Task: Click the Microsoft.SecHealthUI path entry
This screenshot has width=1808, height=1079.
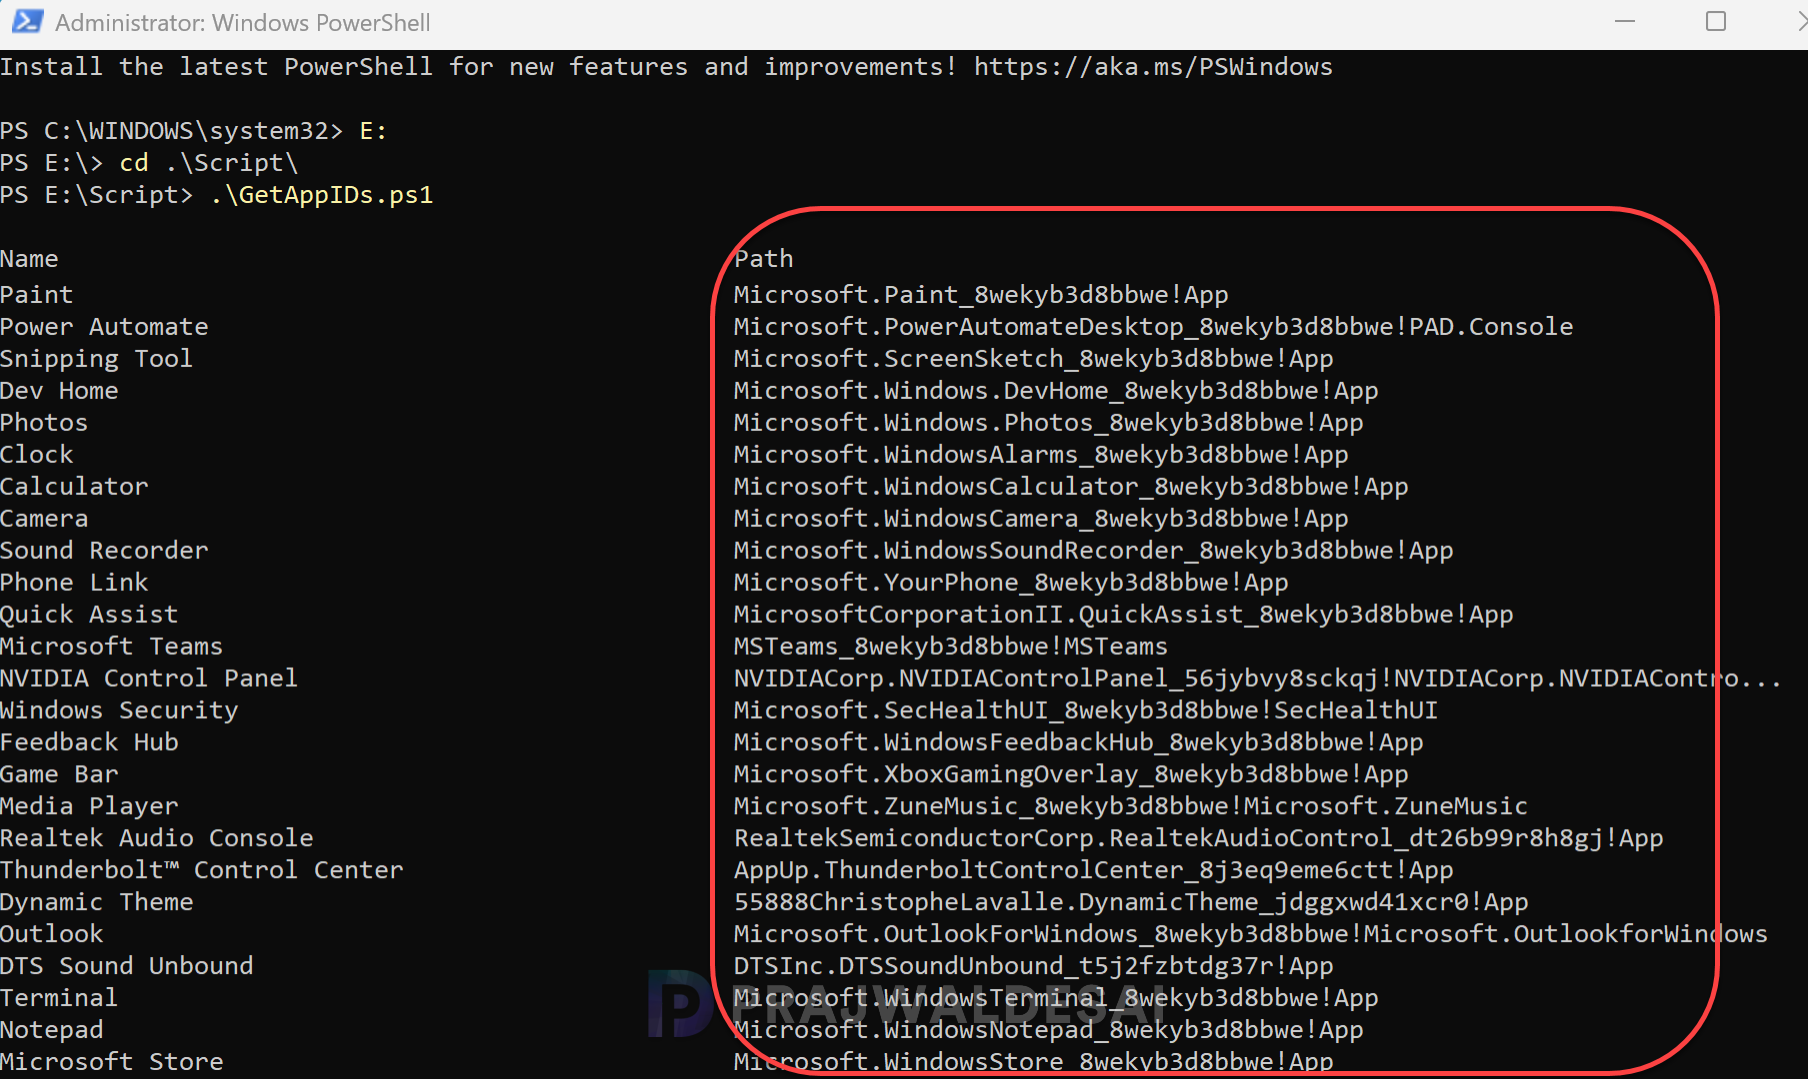Action: (x=1086, y=711)
